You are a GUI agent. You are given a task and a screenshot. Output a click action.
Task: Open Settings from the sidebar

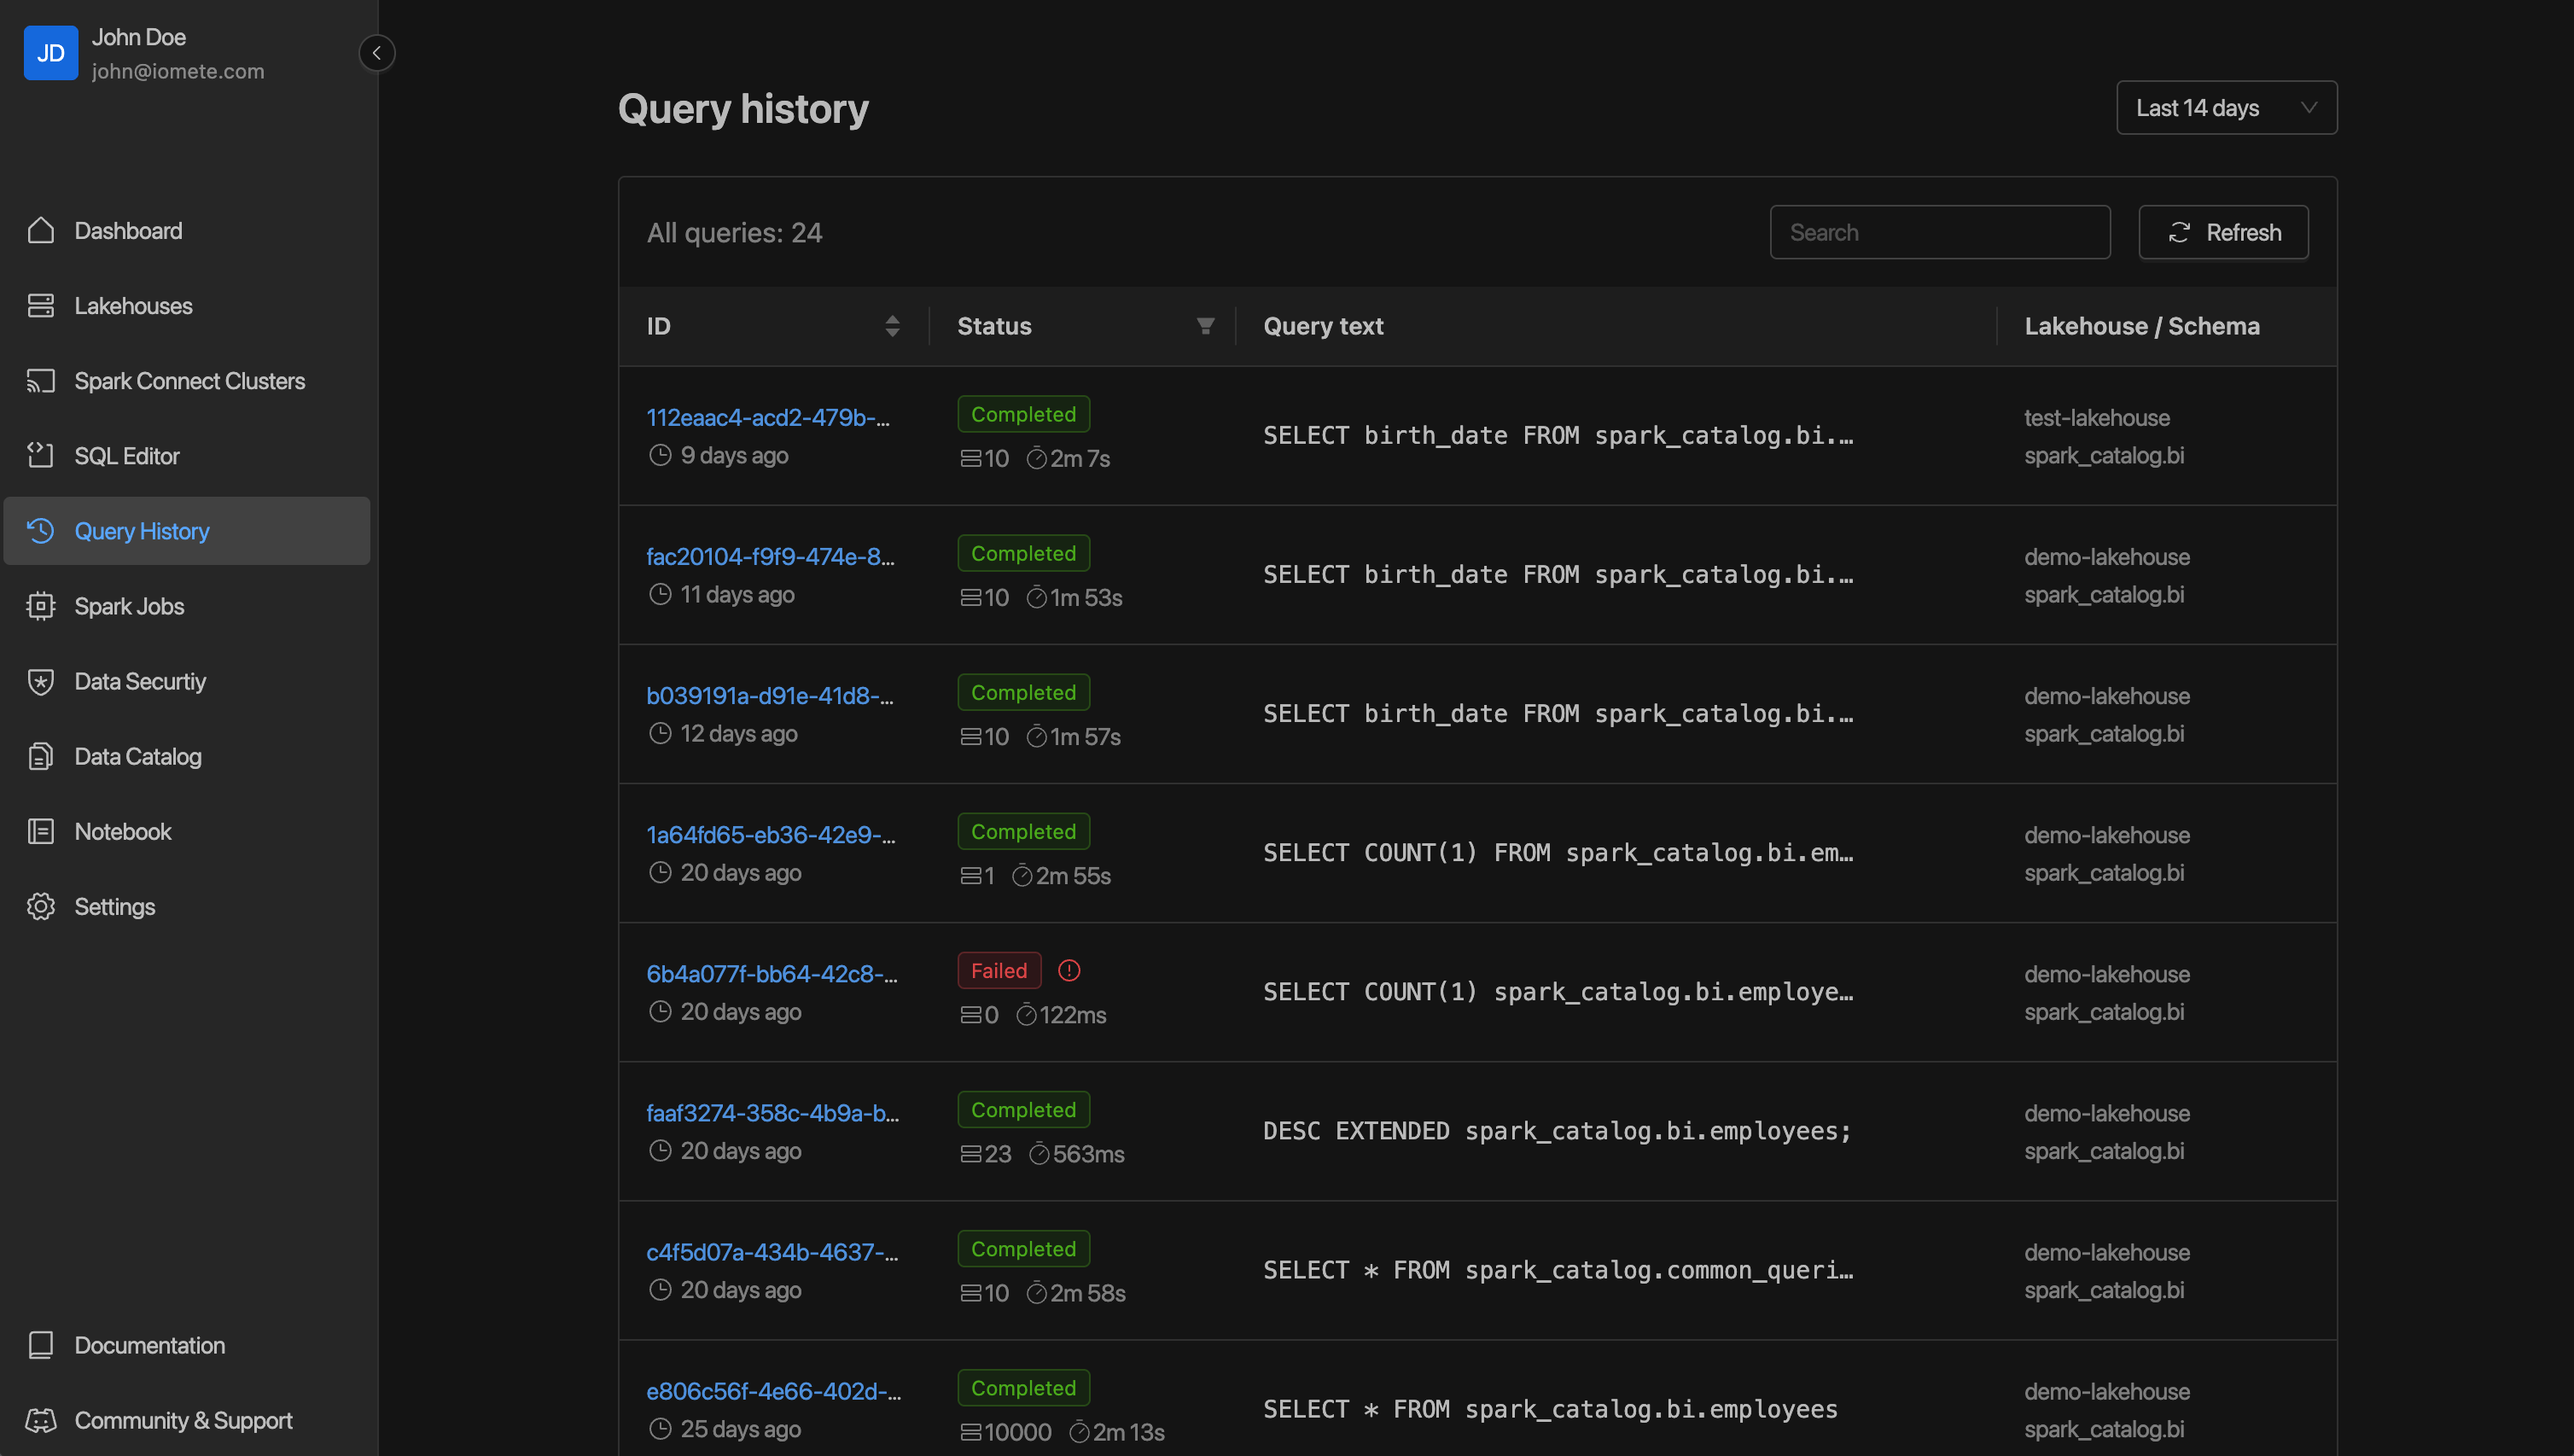pyautogui.click(x=187, y=906)
